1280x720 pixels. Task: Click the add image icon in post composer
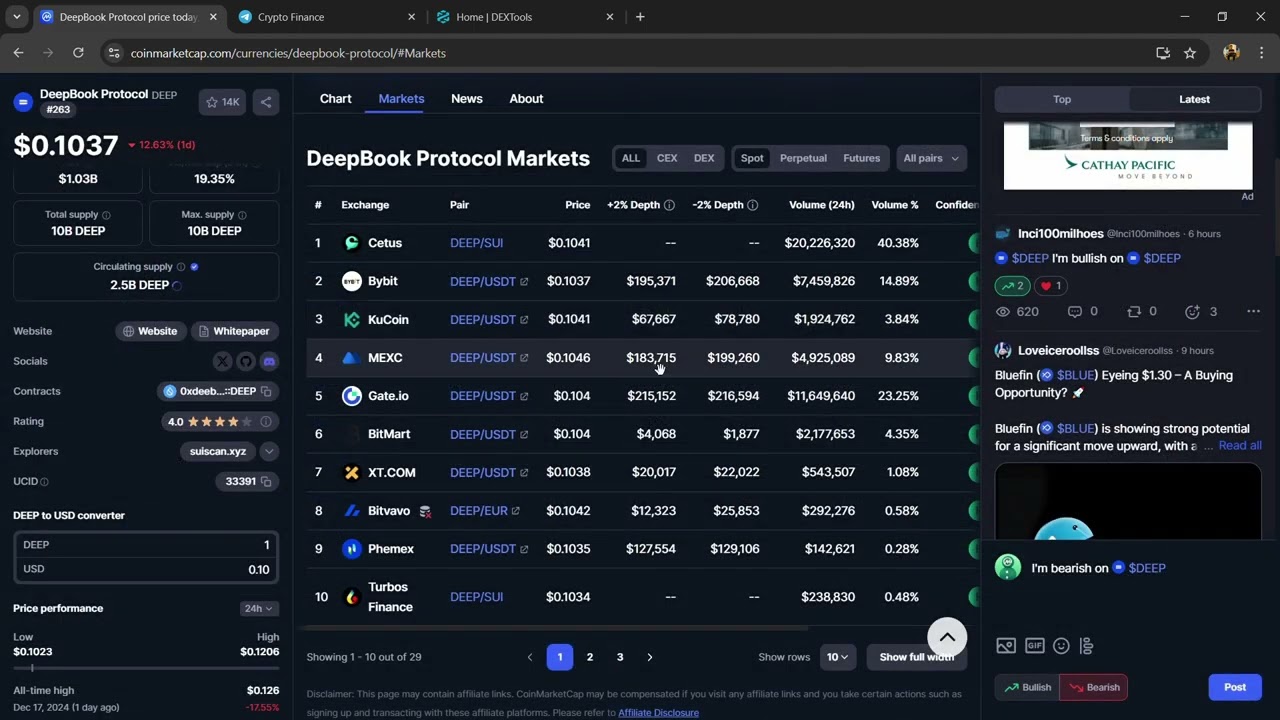(x=1006, y=646)
